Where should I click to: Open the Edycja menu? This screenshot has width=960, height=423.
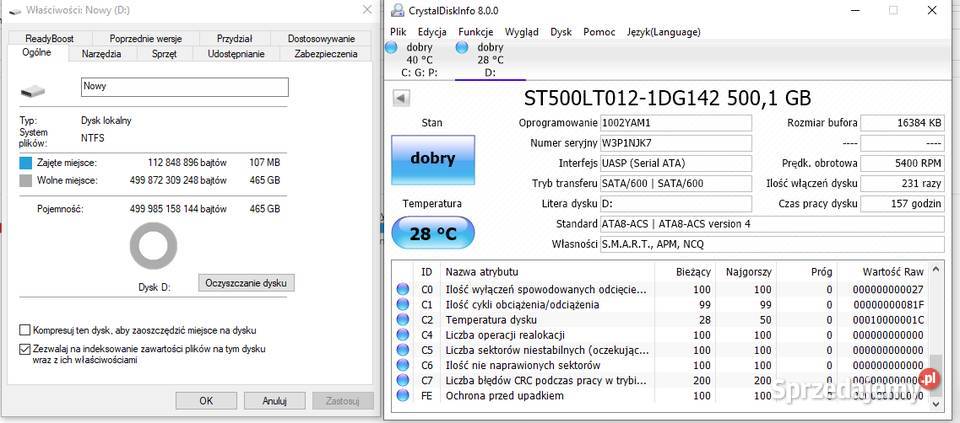coord(432,32)
